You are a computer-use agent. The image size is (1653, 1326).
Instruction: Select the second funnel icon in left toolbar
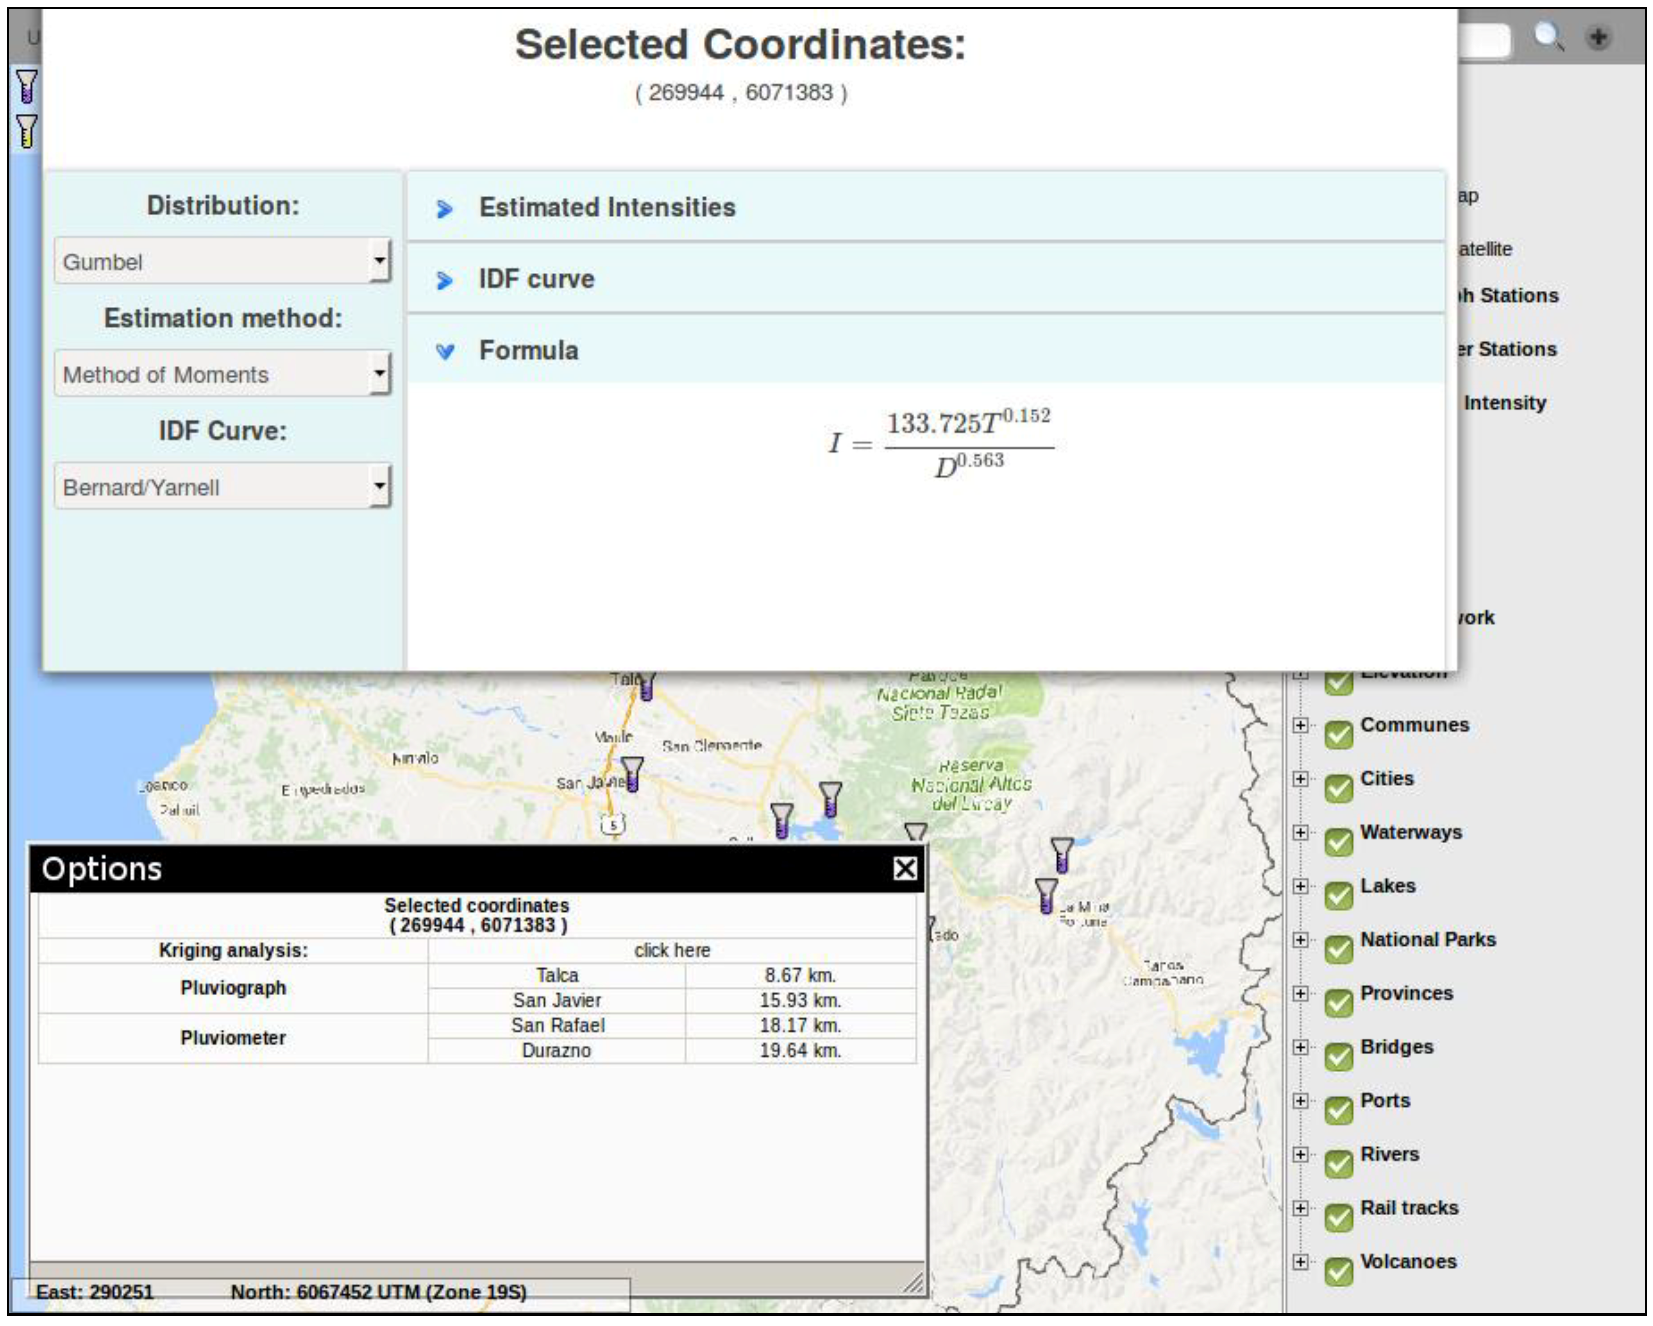[x=27, y=131]
